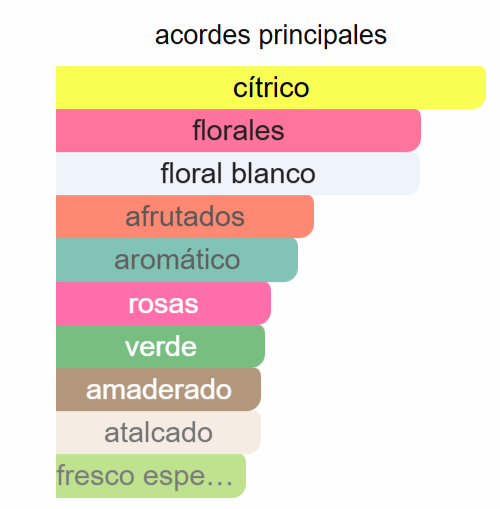Click the word cítrico label
This screenshot has height=509, width=500.
(271, 88)
